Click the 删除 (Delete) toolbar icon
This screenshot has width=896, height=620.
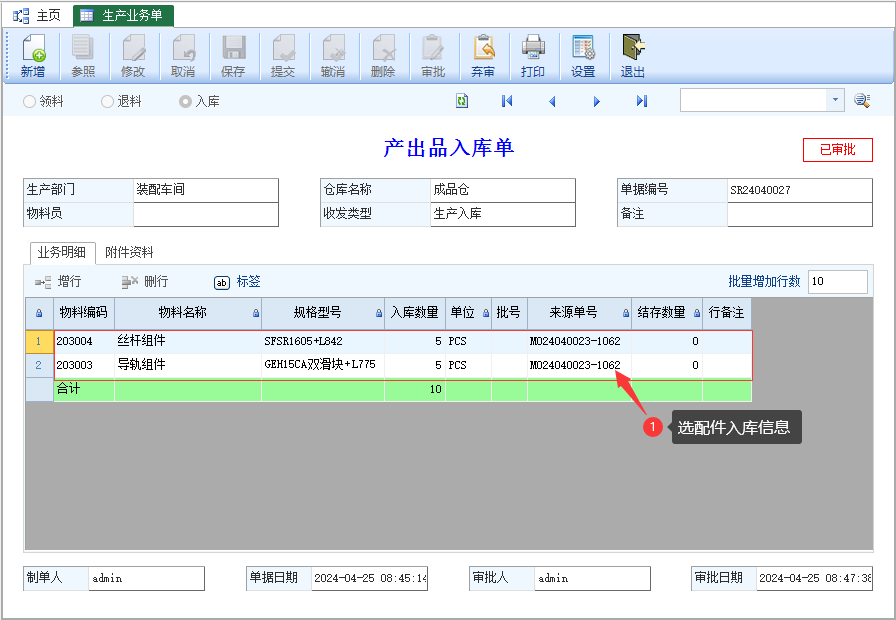(x=383, y=56)
